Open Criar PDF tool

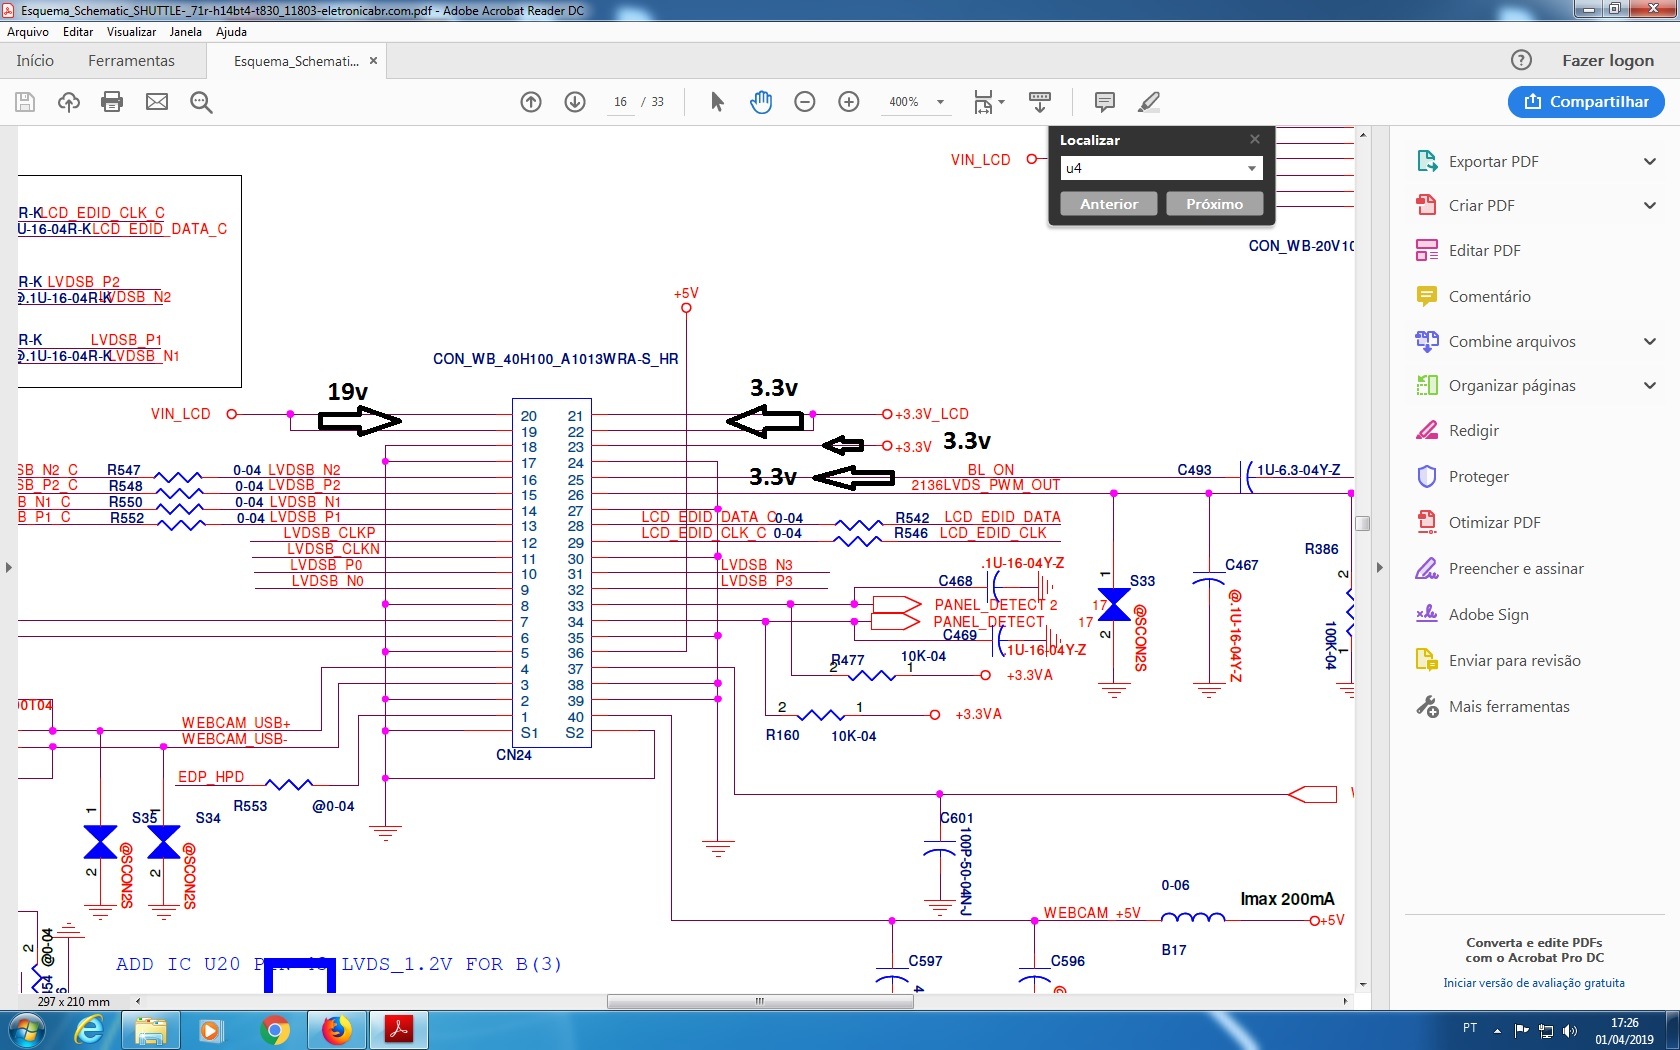point(1481,205)
